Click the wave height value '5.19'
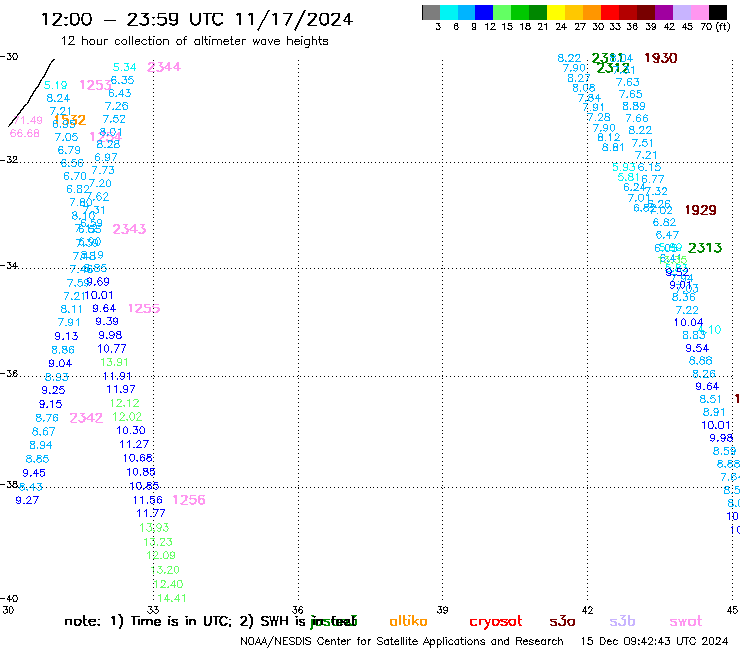Viewport: 740px width, 650px height. click(56, 85)
